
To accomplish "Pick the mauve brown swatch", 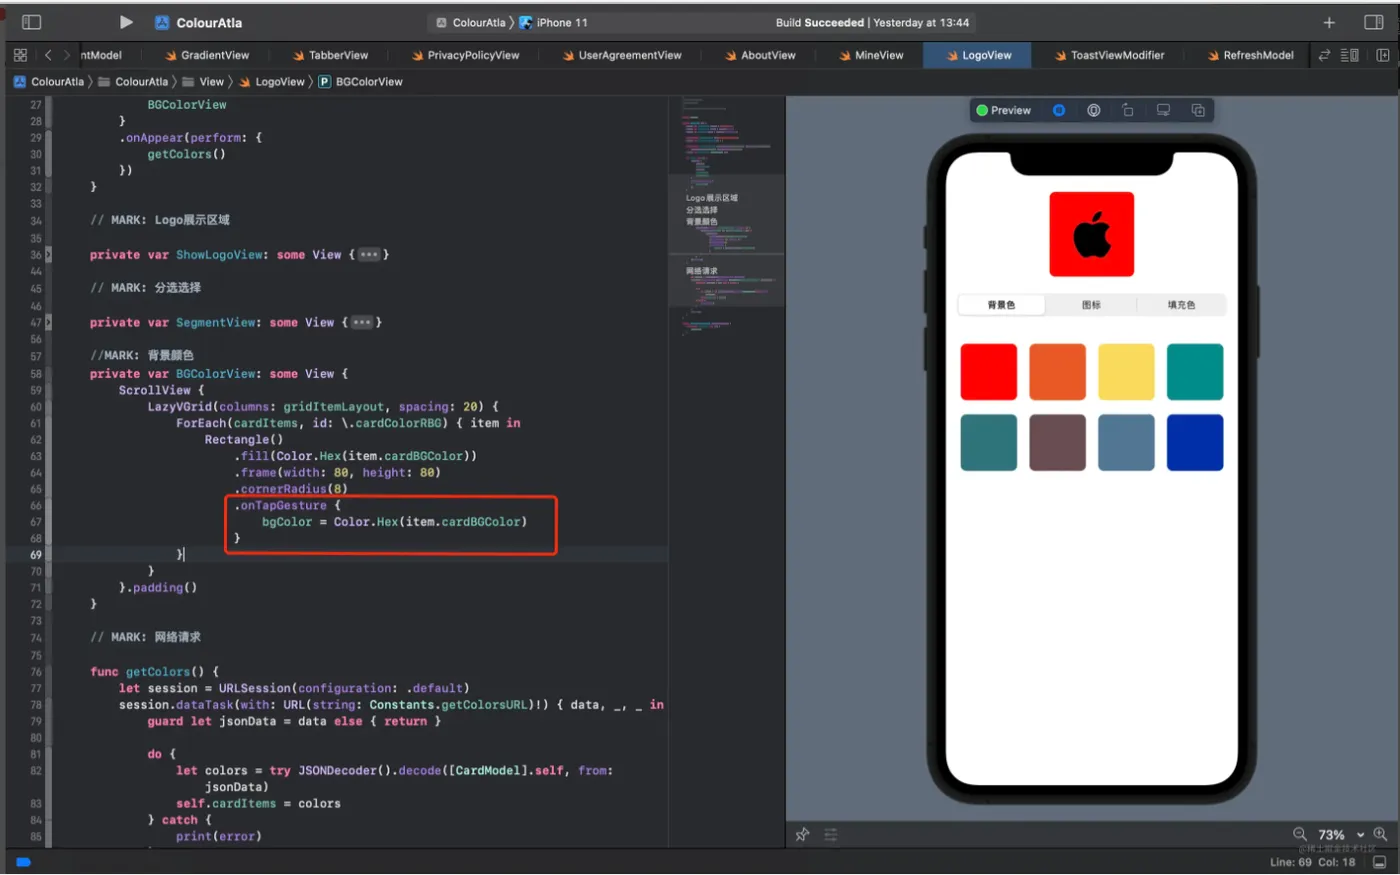I will click(x=1058, y=442).
